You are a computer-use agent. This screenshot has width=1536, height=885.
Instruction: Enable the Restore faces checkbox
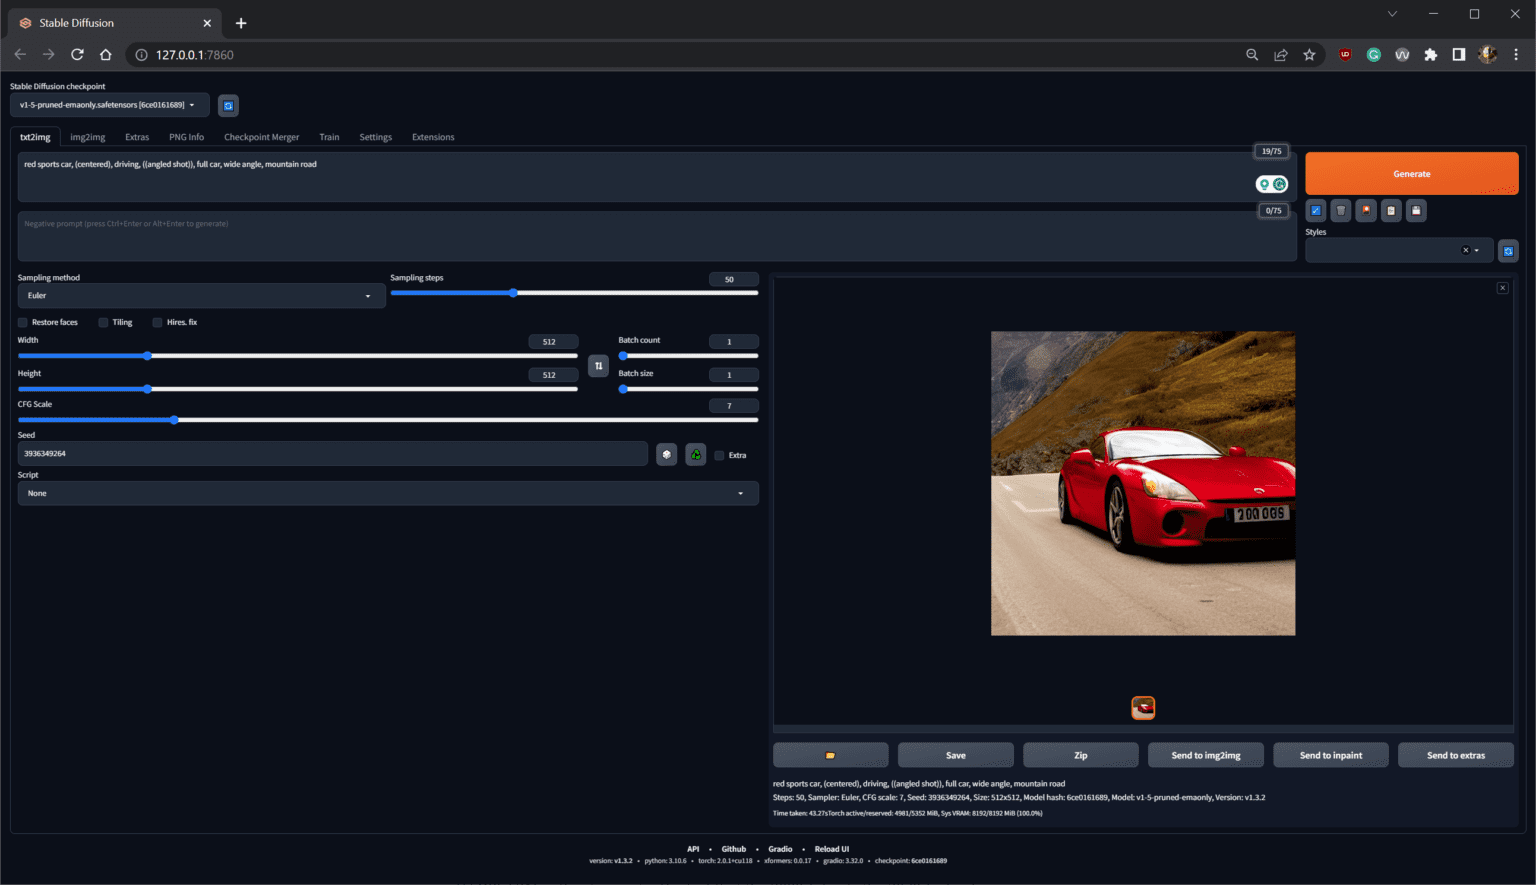click(22, 322)
